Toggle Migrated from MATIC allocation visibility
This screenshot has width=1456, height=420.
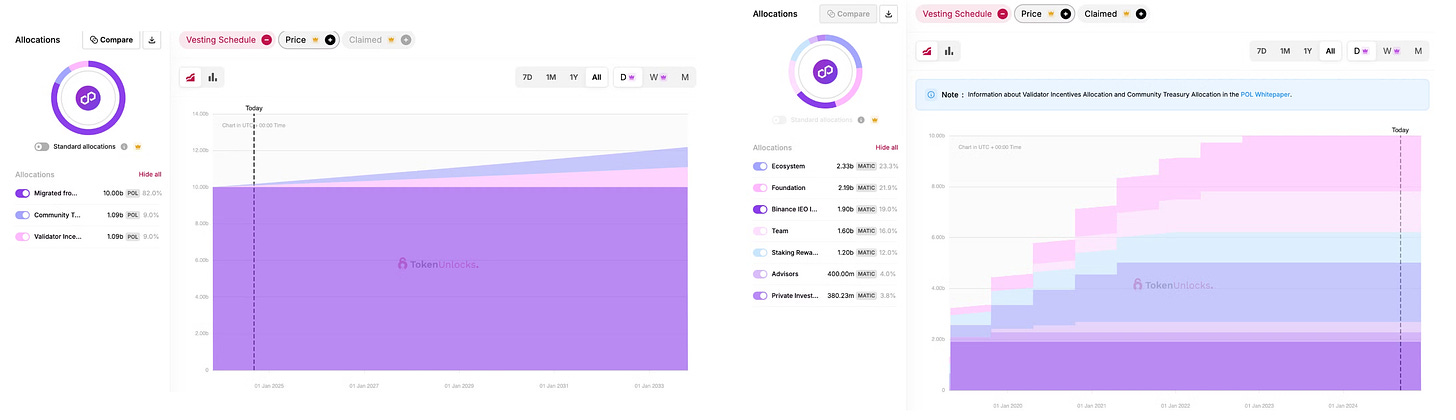pos(22,193)
